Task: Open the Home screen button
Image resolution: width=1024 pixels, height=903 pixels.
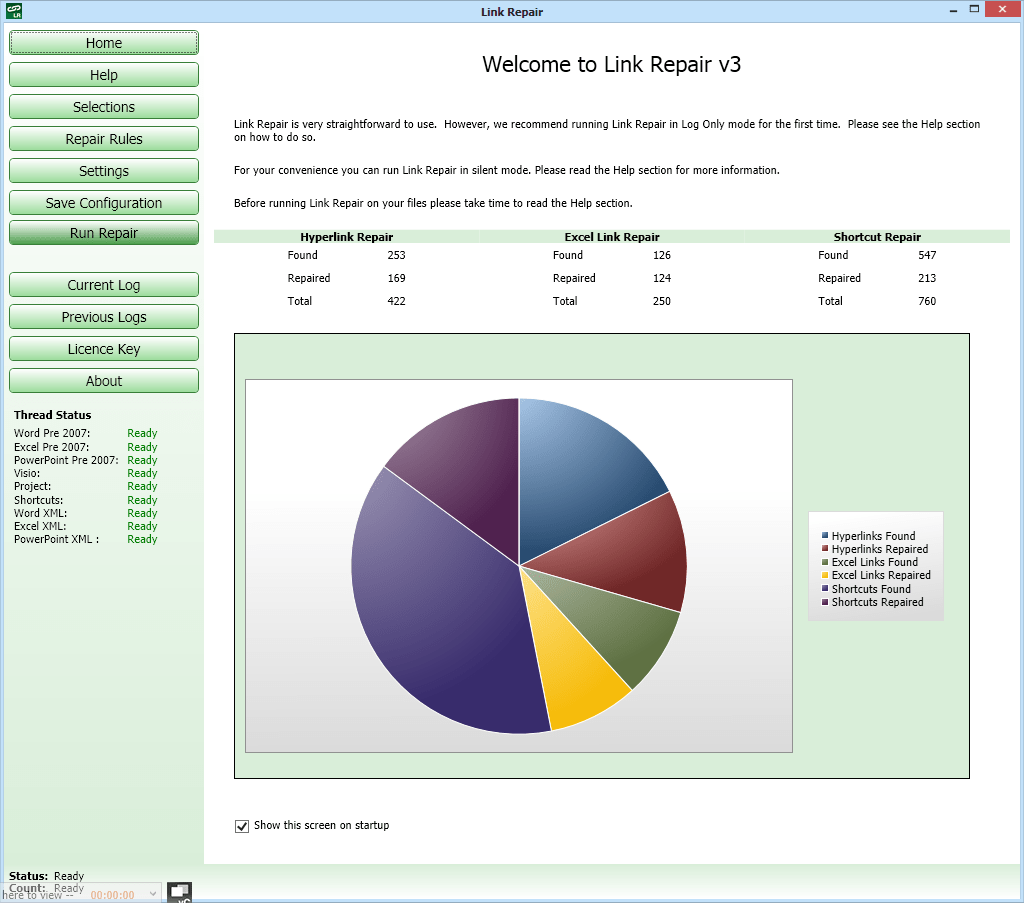Action: click(x=104, y=43)
